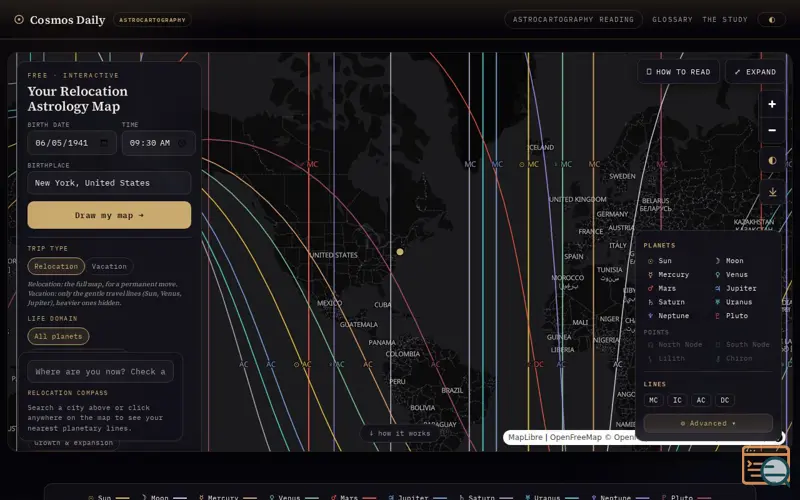
Task: Edit the birthplace New York field
Action: coord(109,183)
